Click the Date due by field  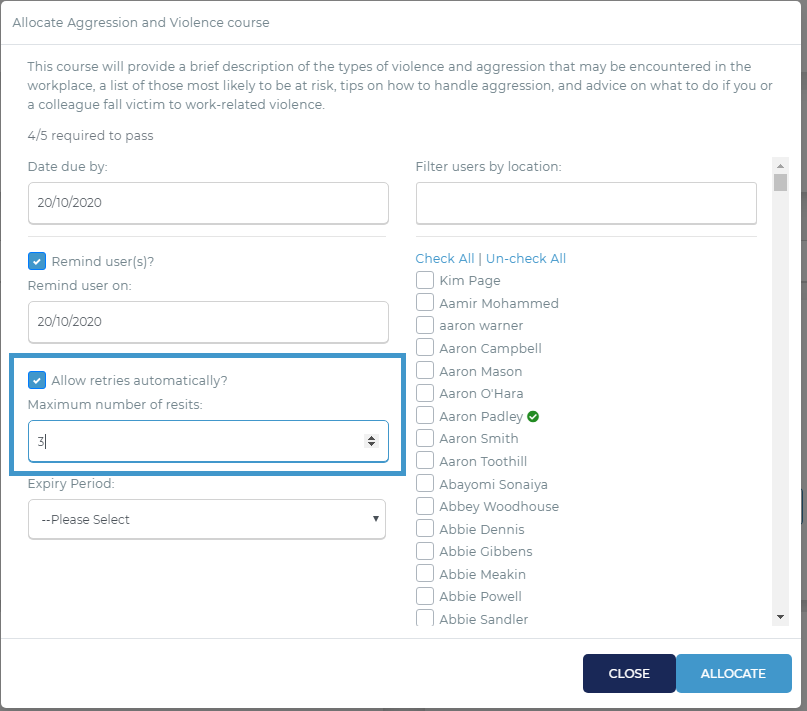pos(208,203)
